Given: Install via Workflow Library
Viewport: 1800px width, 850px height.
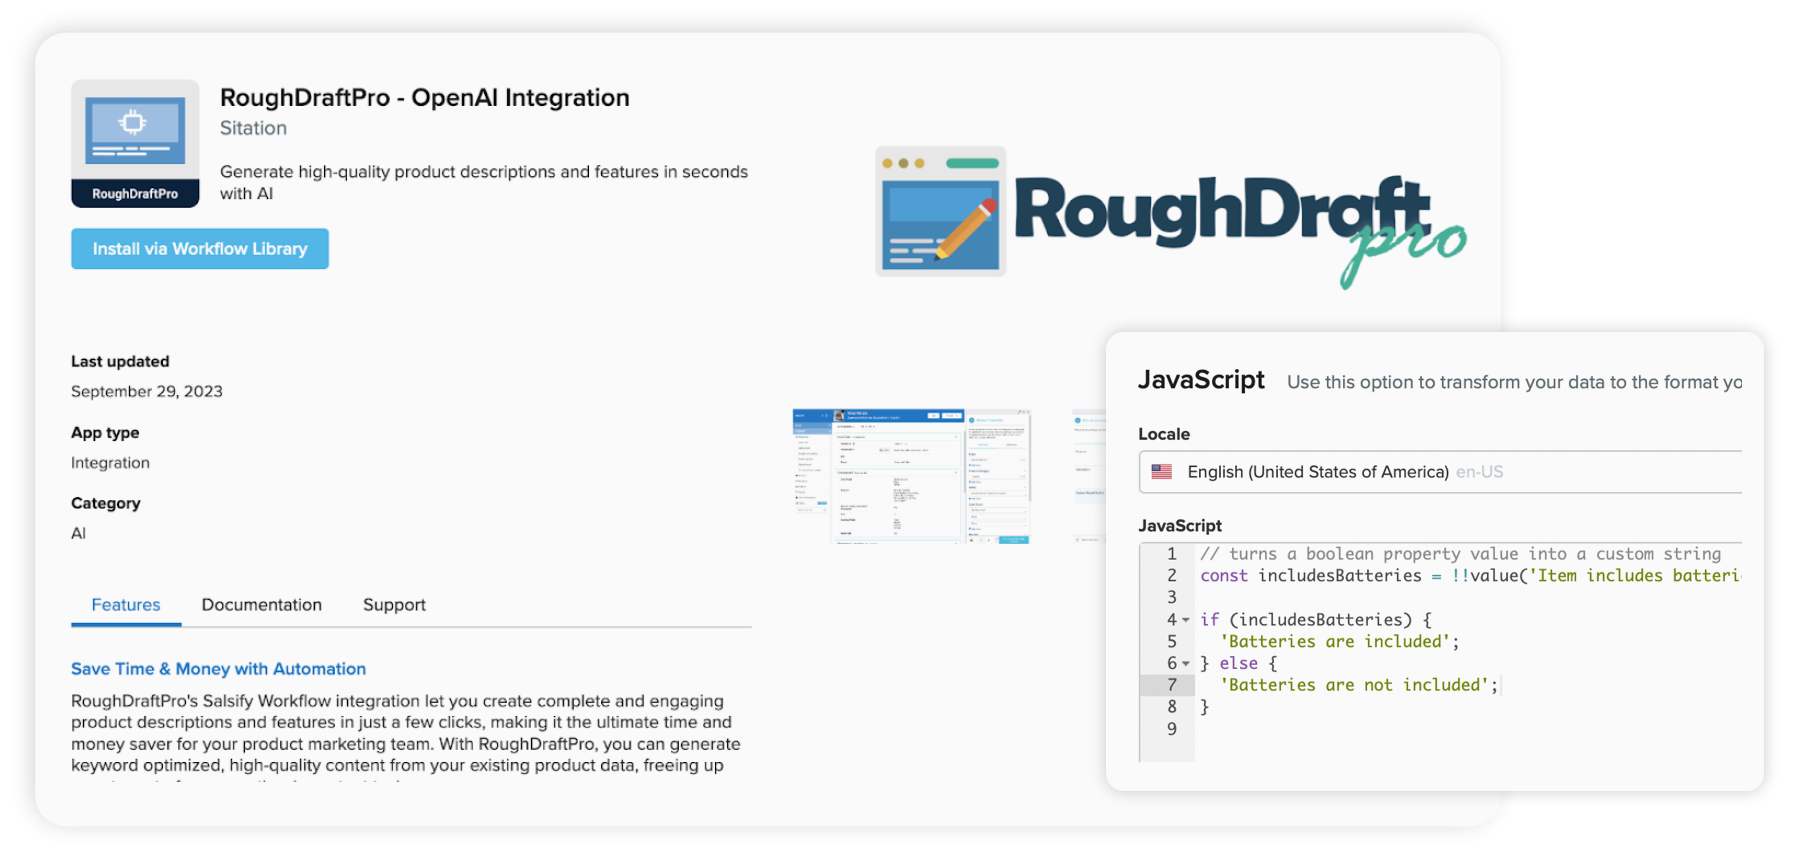Looking at the screenshot, I should (x=200, y=249).
